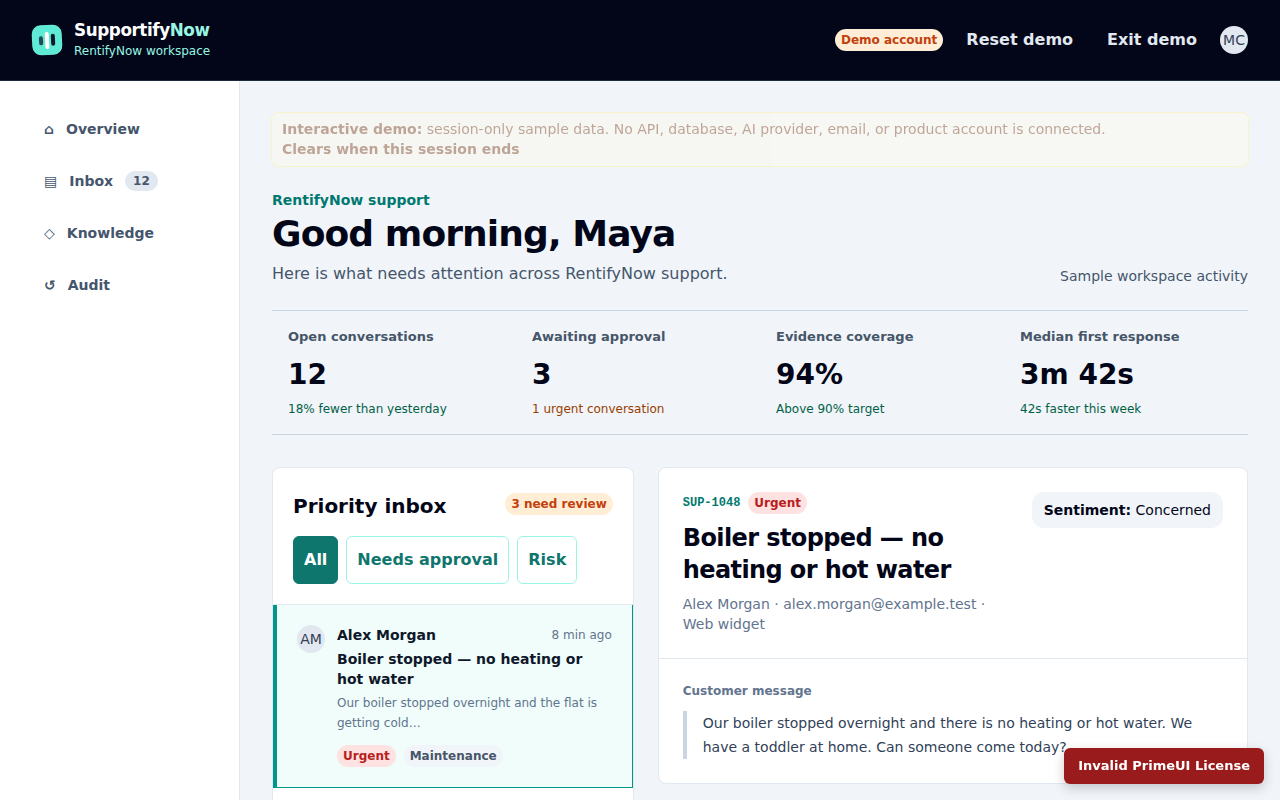Click the 18% fewer than yesterday text
This screenshot has height=800, width=1280.
367,409
